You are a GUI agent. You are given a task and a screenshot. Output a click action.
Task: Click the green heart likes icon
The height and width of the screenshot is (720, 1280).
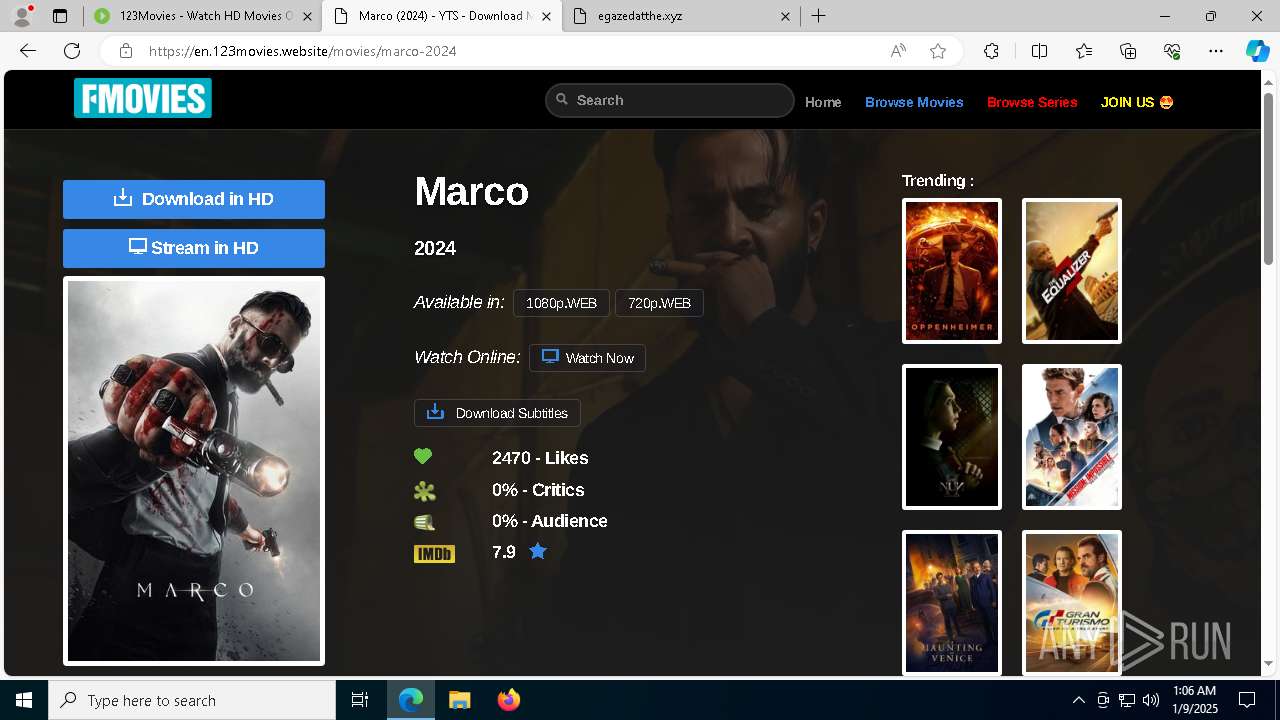[x=423, y=456]
